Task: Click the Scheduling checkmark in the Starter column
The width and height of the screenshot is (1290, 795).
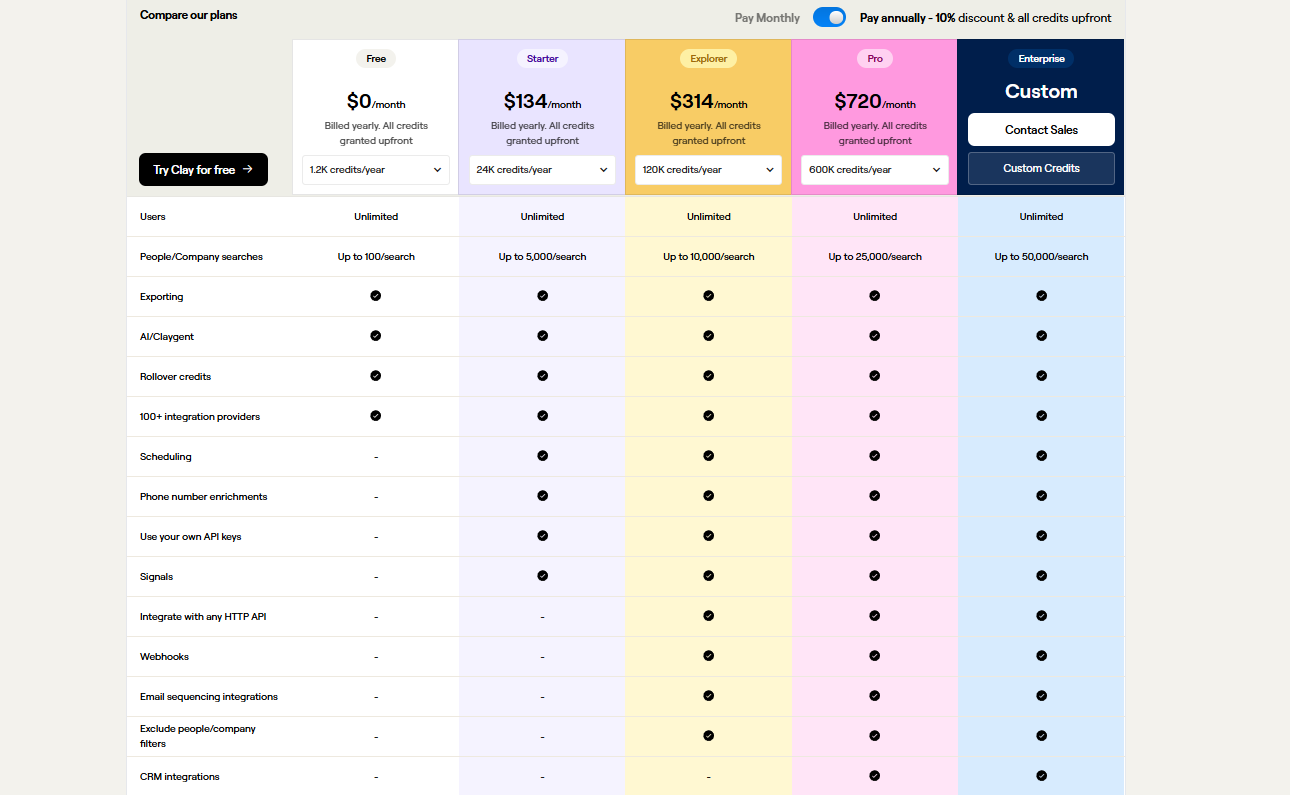Action: click(542, 456)
